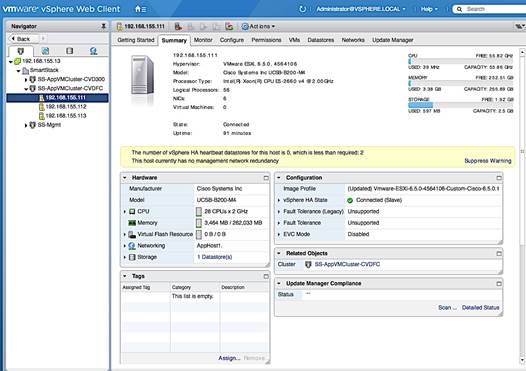Maximize the Related Objects panel

pos(499,254)
